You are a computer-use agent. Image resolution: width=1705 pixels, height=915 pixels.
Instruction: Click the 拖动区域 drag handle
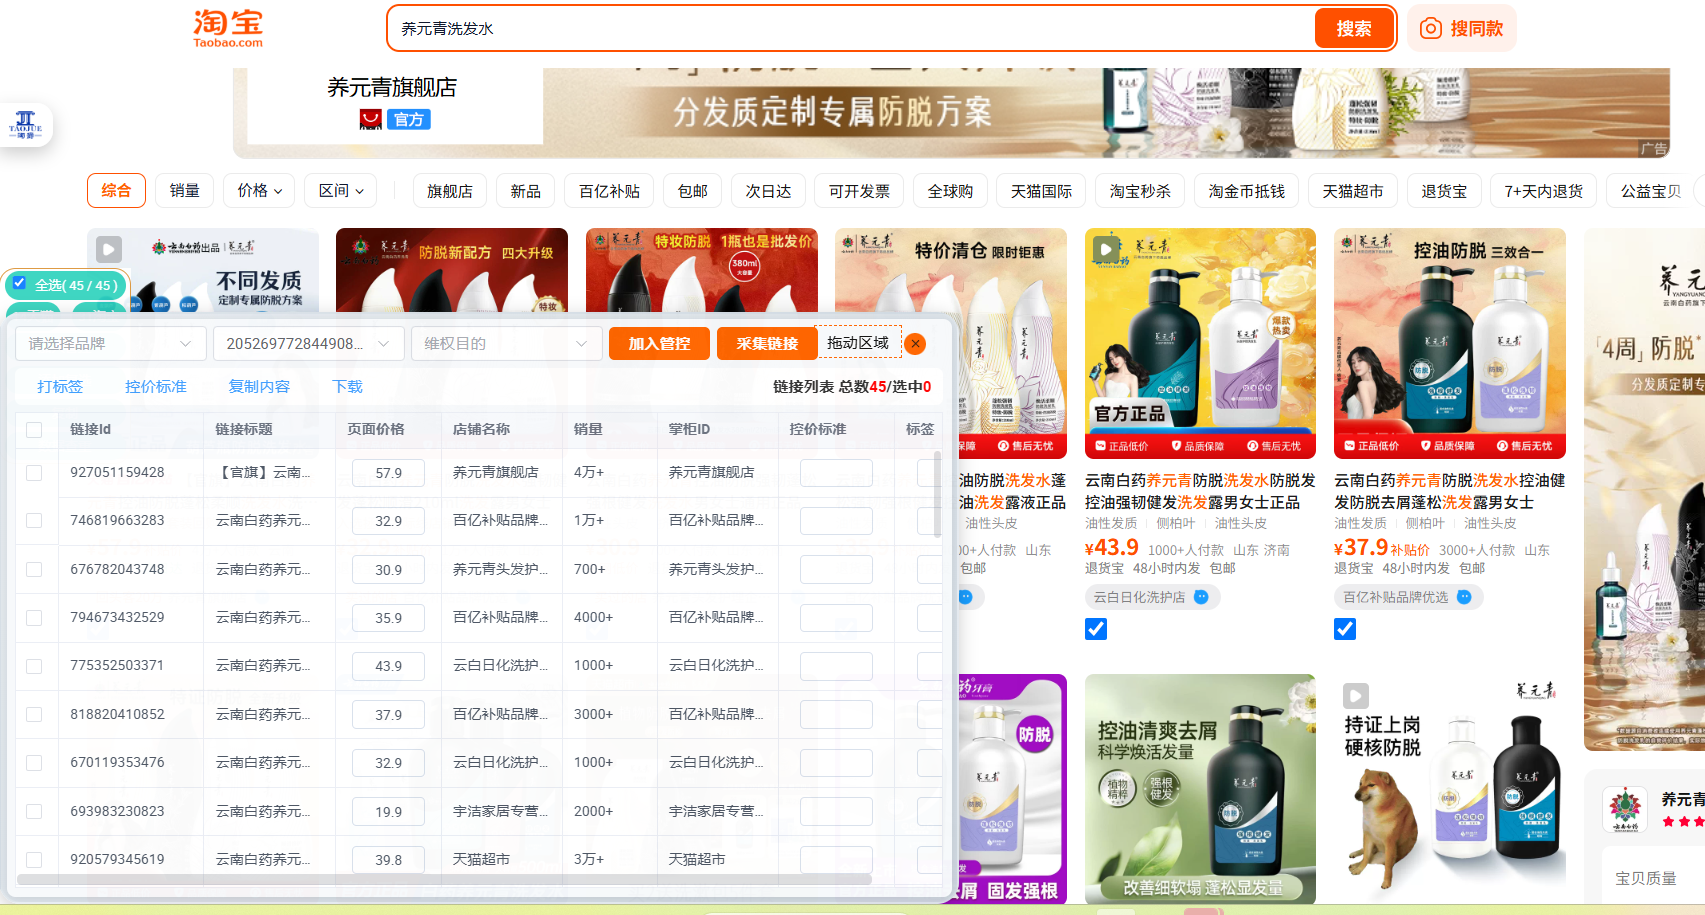(858, 343)
